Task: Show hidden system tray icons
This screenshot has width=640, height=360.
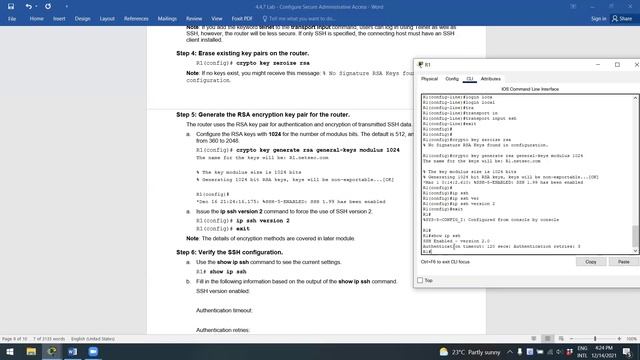Action: point(510,352)
